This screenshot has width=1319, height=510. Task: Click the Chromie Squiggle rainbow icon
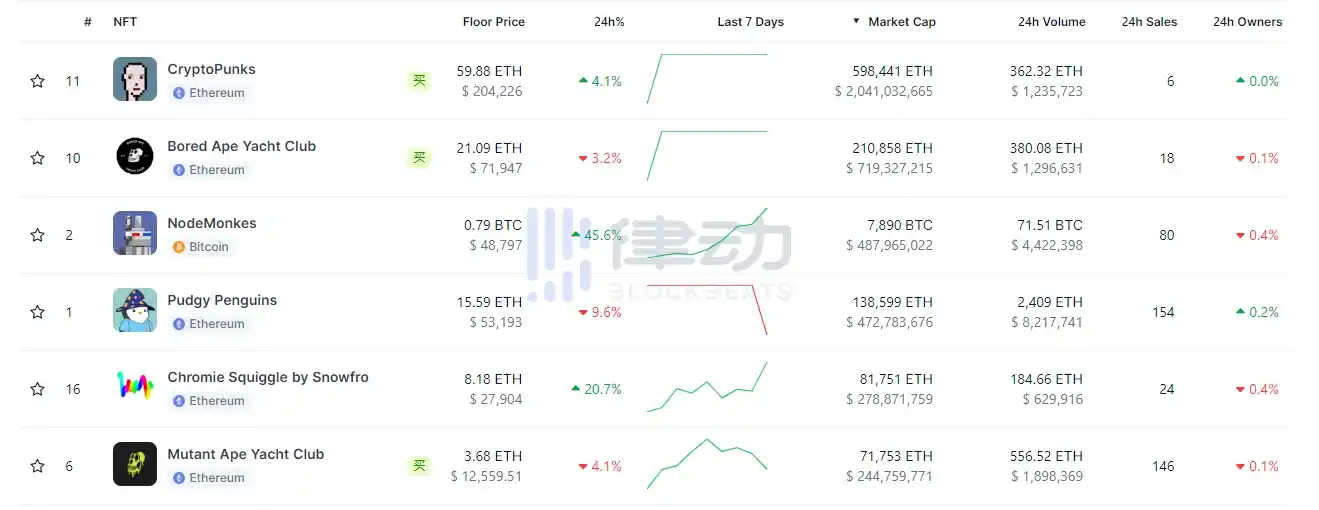135,388
